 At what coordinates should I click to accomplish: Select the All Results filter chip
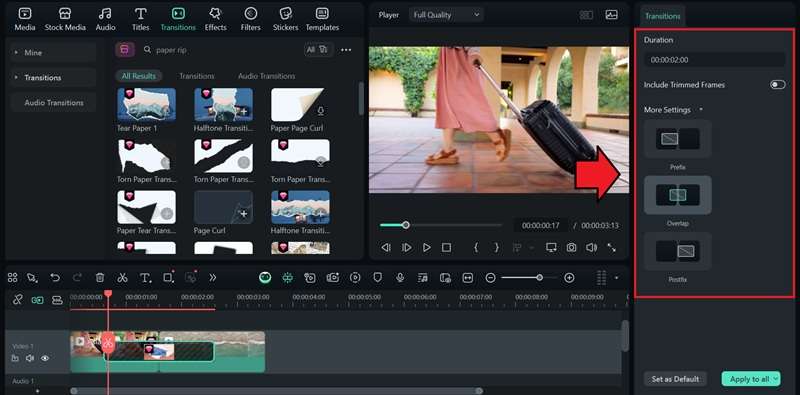pyautogui.click(x=139, y=76)
